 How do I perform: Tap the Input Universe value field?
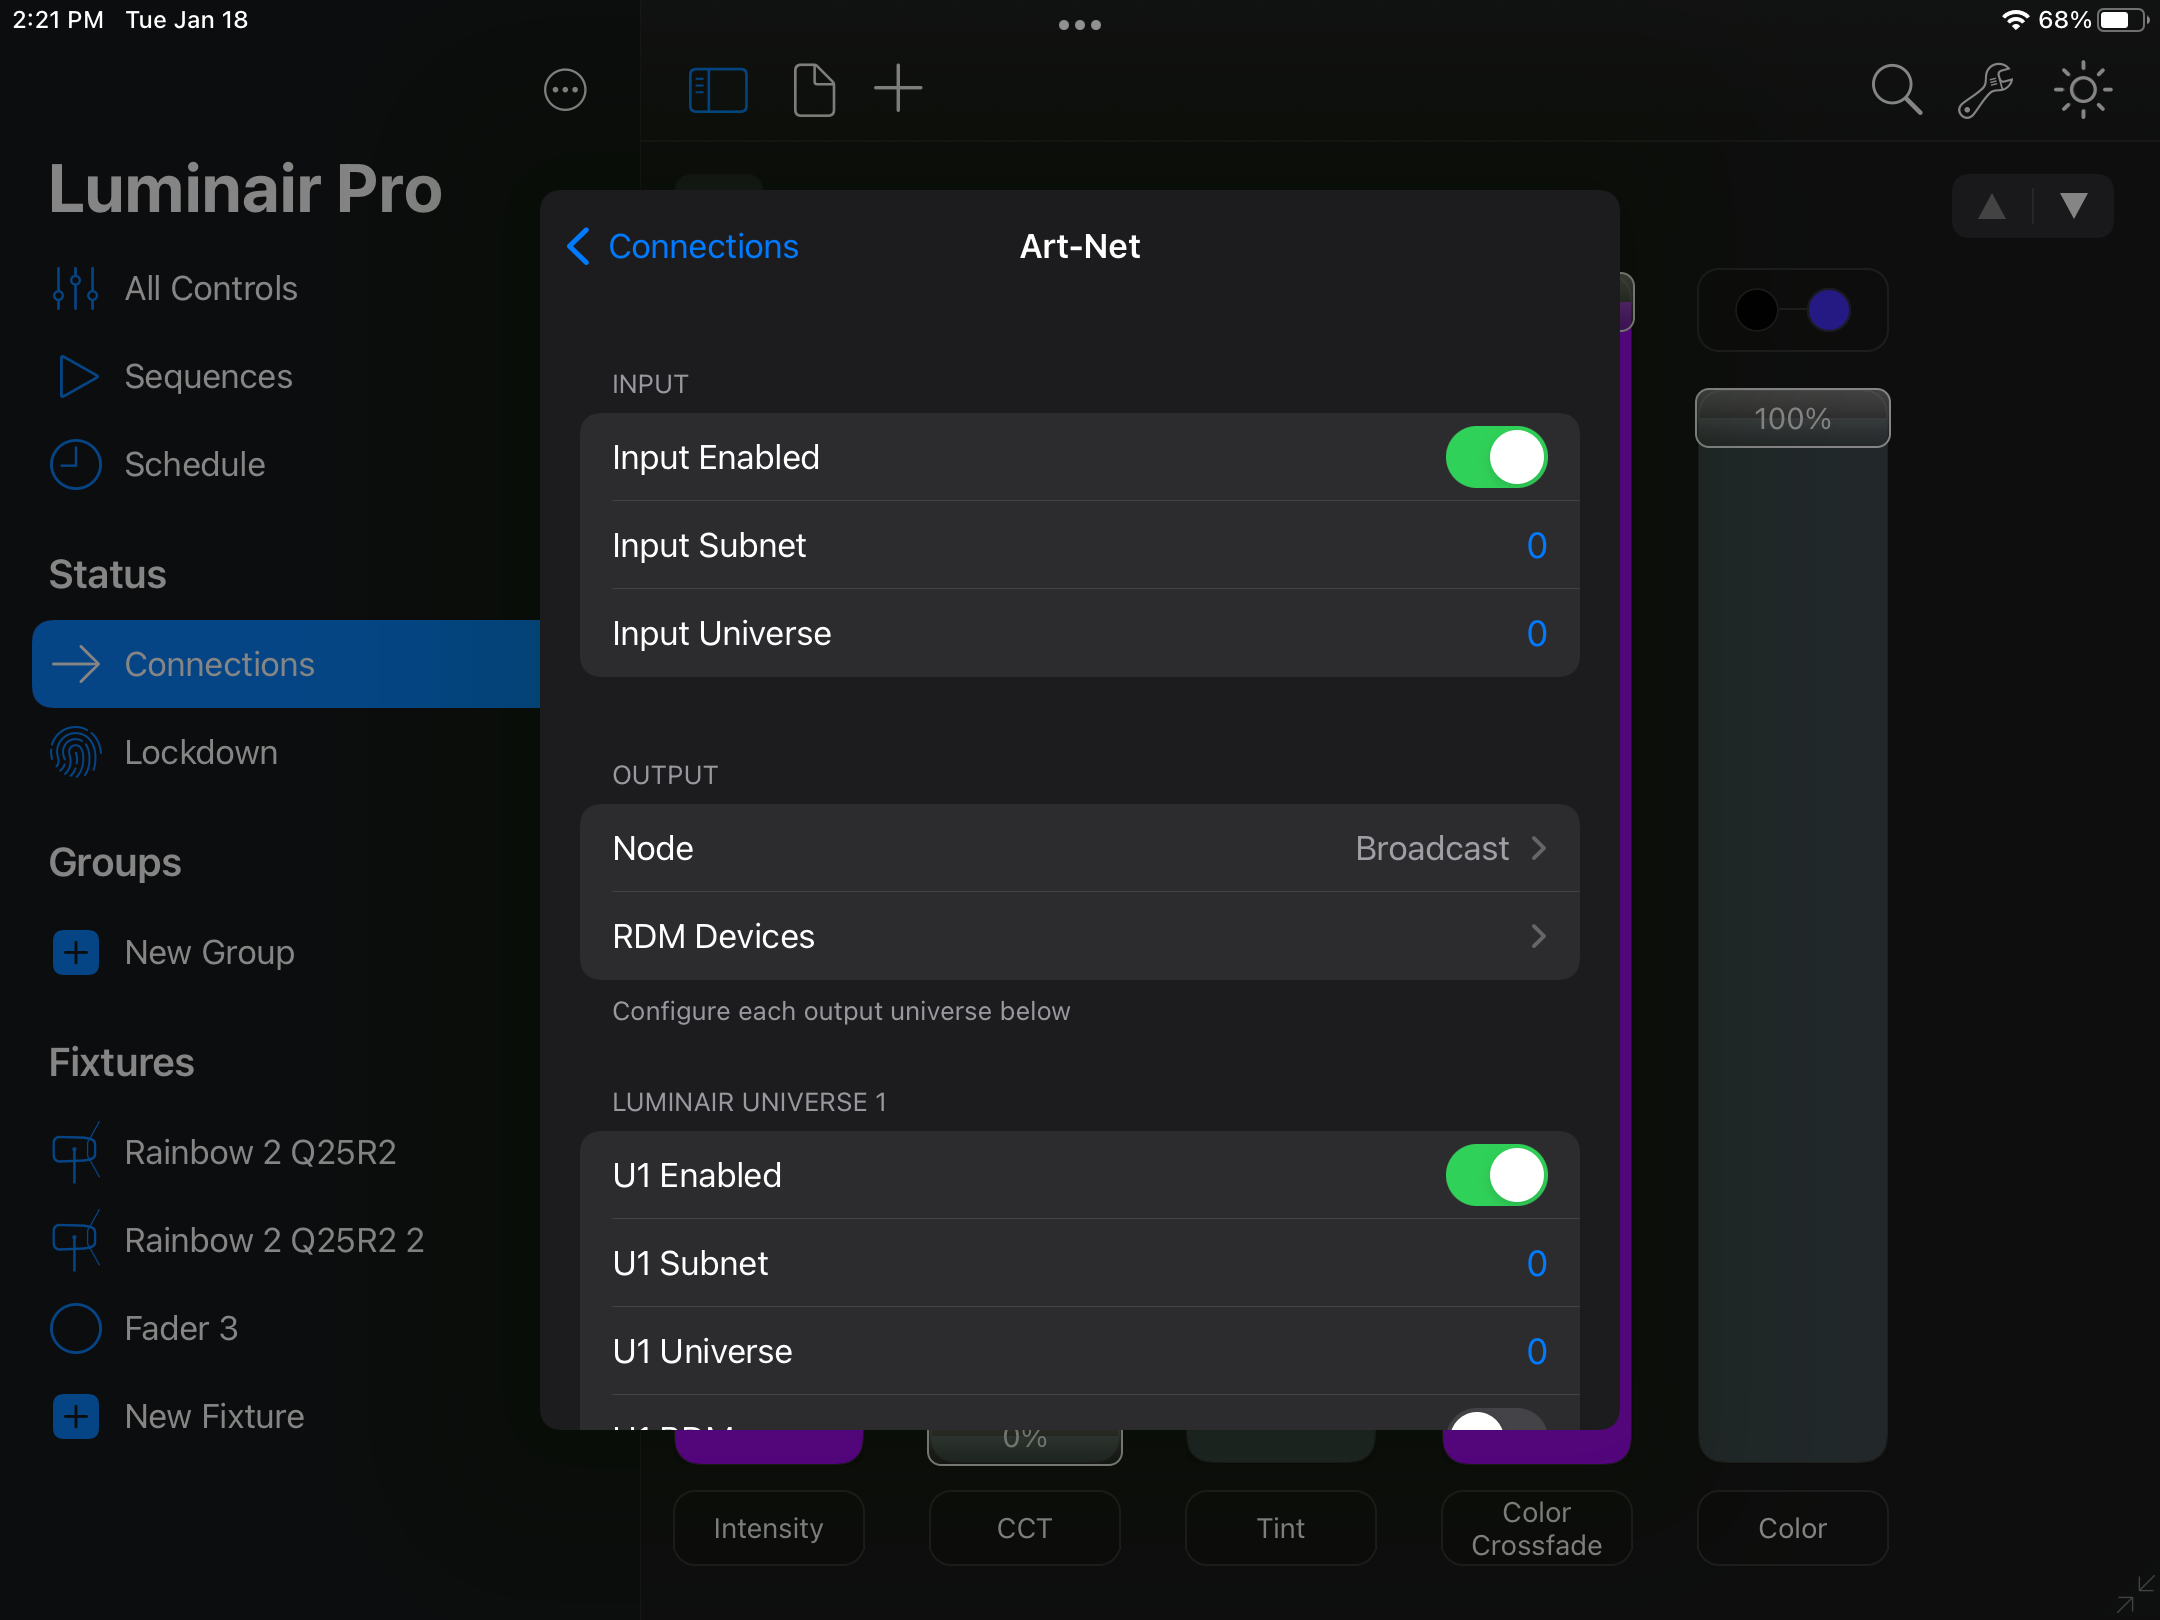click(1536, 633)
